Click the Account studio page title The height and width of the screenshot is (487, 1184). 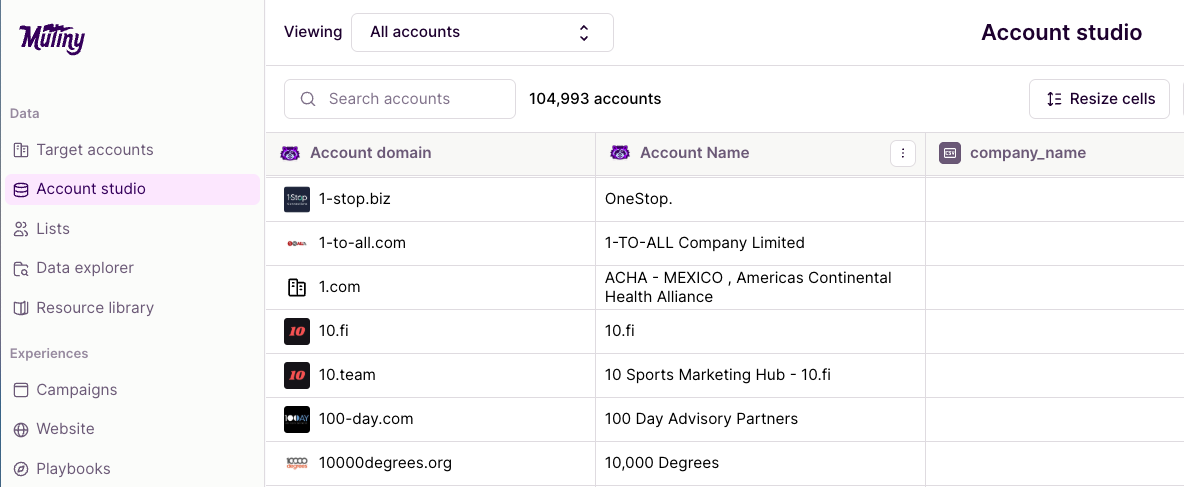click(x=1061, y=32)
